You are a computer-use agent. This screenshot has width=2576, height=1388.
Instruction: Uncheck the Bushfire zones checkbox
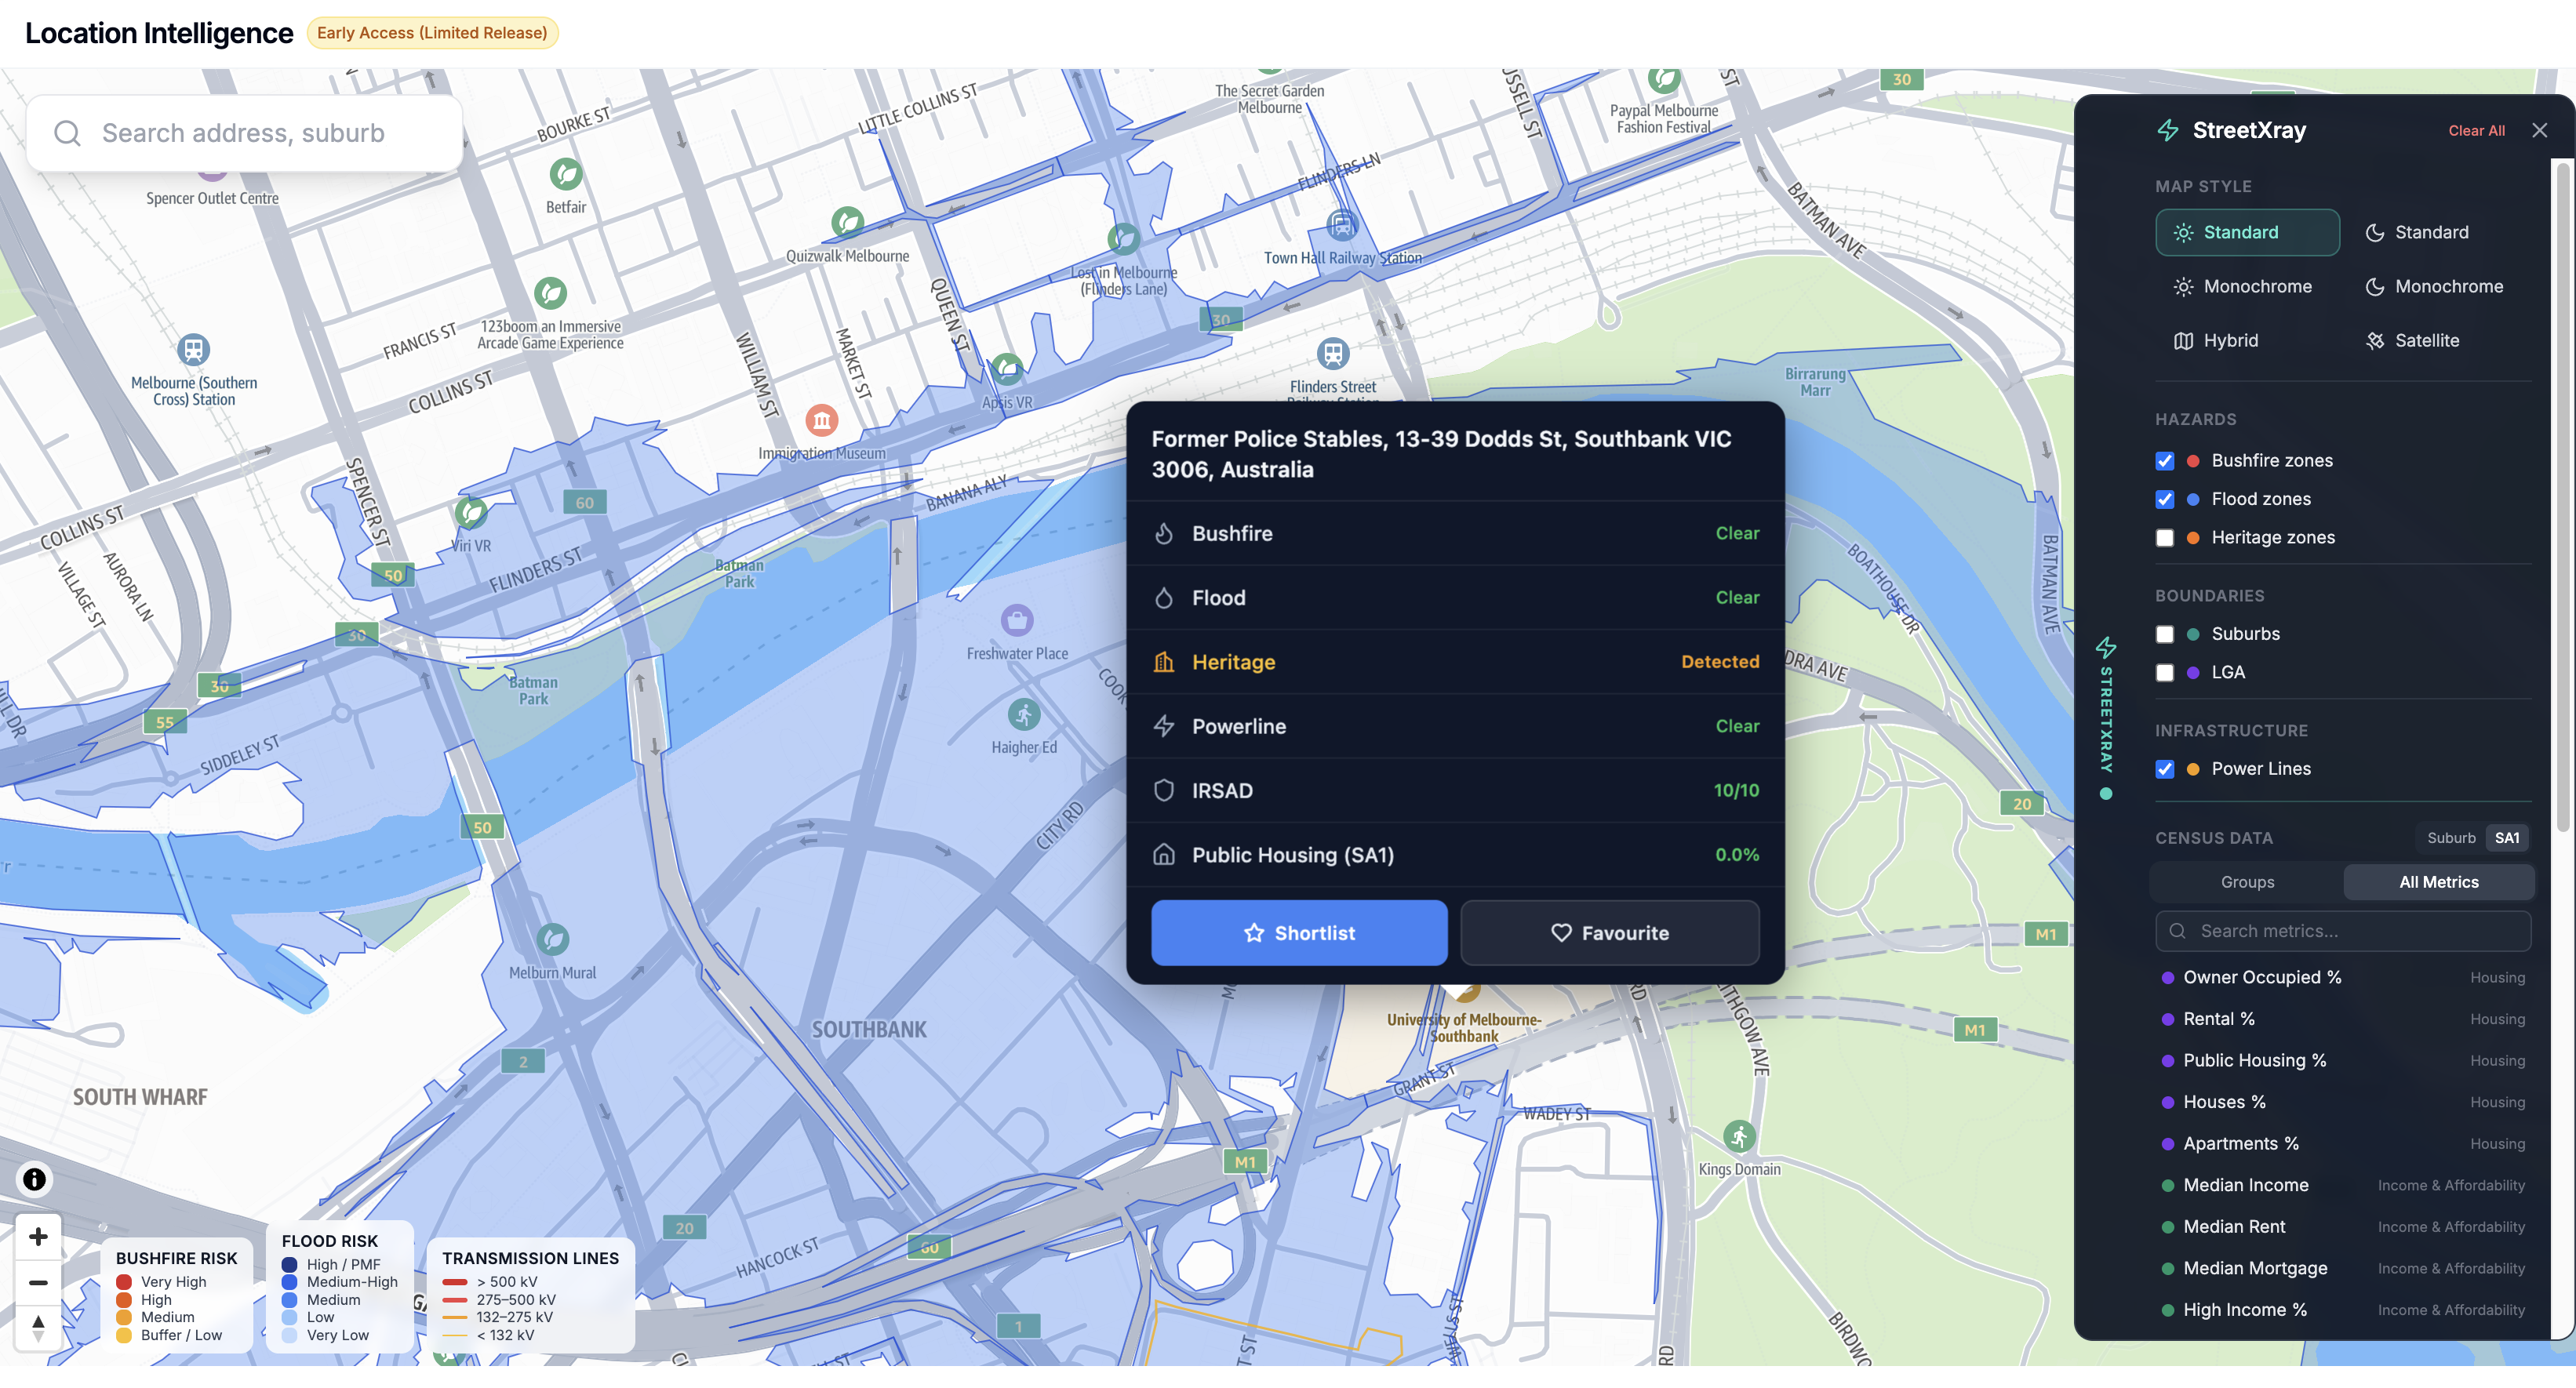click(x=2164, y=461)
